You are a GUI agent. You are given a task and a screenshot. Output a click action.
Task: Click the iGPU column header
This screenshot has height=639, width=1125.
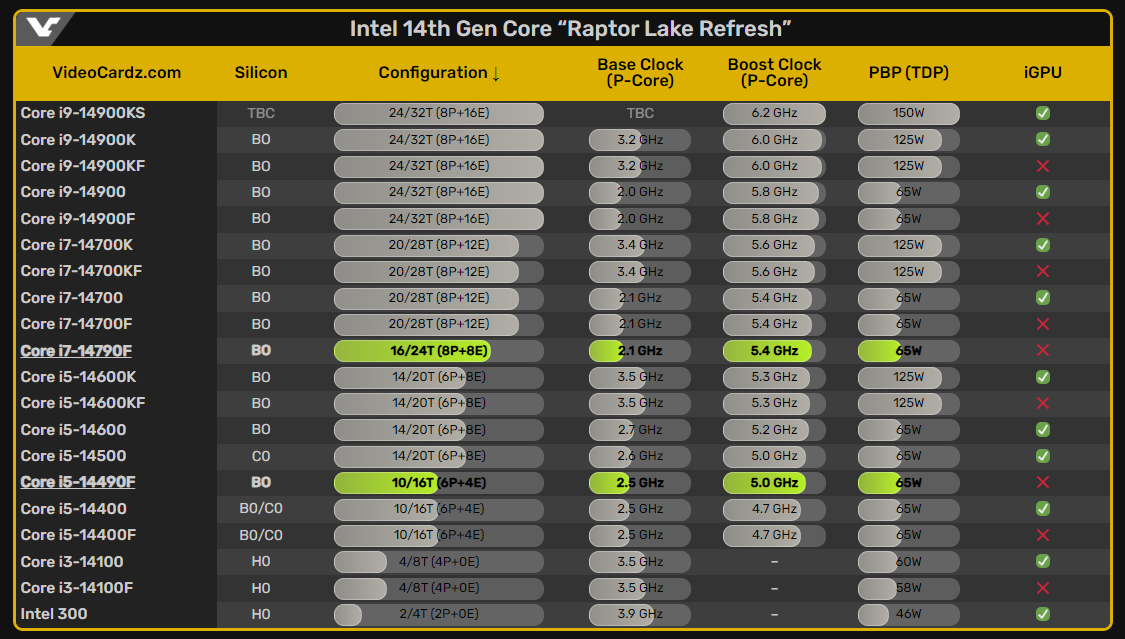1042,72
